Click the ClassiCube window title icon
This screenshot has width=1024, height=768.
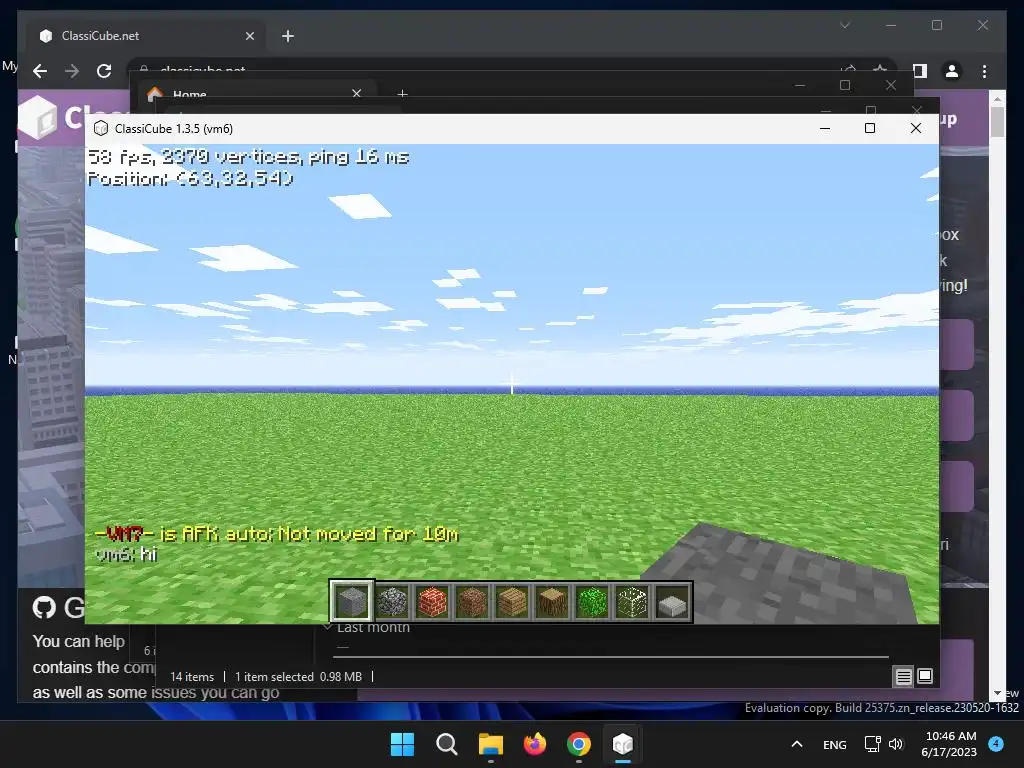coord(101,128)
